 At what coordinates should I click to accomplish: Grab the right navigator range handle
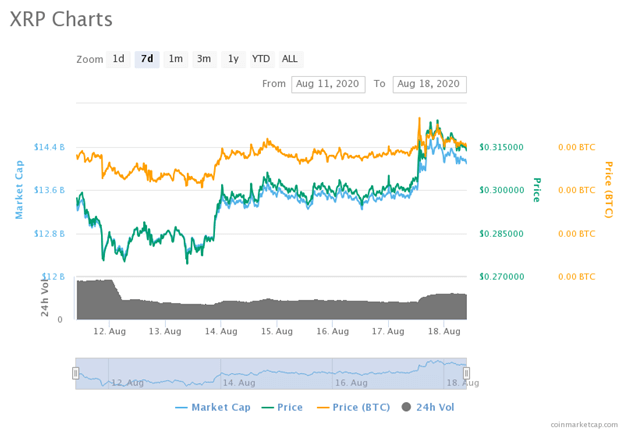click(x=466, y=373)
